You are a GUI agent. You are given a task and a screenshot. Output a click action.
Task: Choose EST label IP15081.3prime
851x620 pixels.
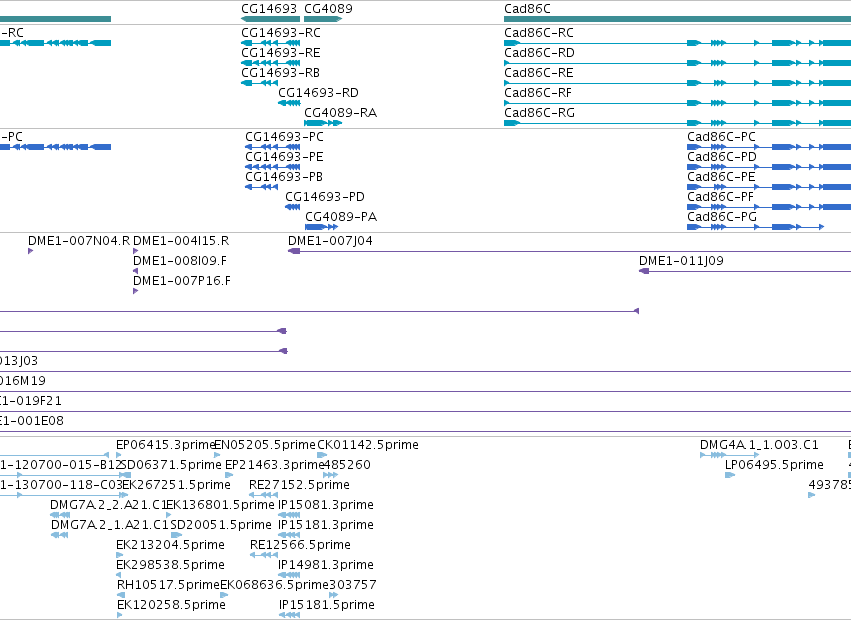[326, 505]
